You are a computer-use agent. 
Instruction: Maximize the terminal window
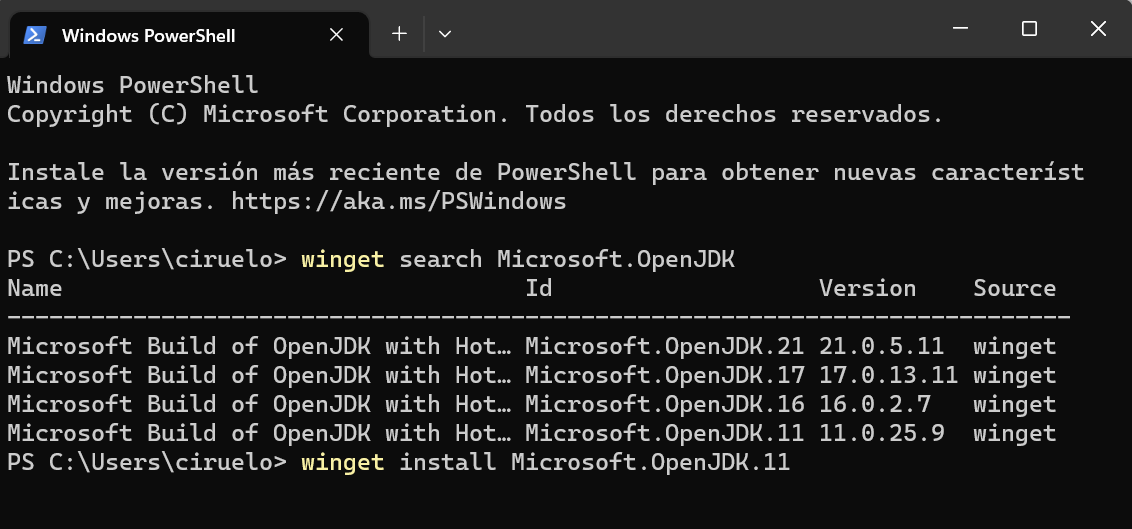1029,29
